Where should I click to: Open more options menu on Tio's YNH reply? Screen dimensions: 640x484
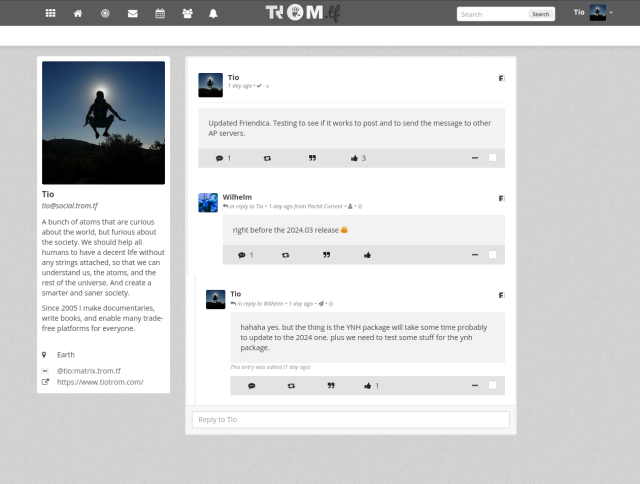coord(475,385)
